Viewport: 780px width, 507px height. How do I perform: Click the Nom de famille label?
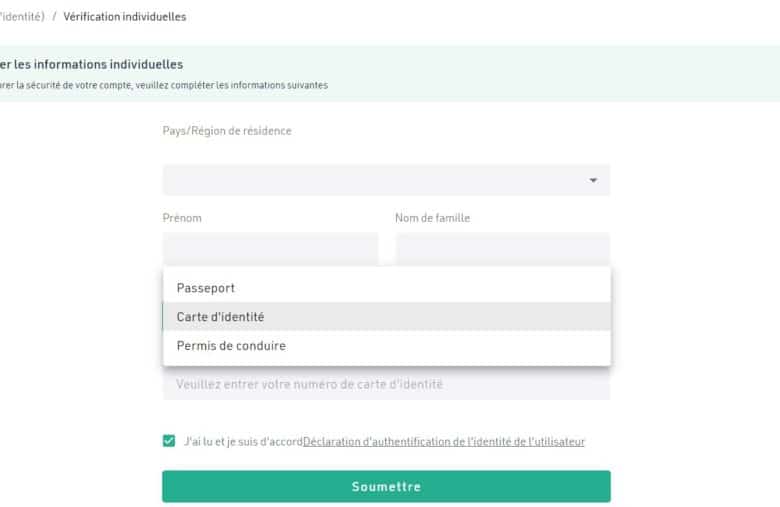432,218
